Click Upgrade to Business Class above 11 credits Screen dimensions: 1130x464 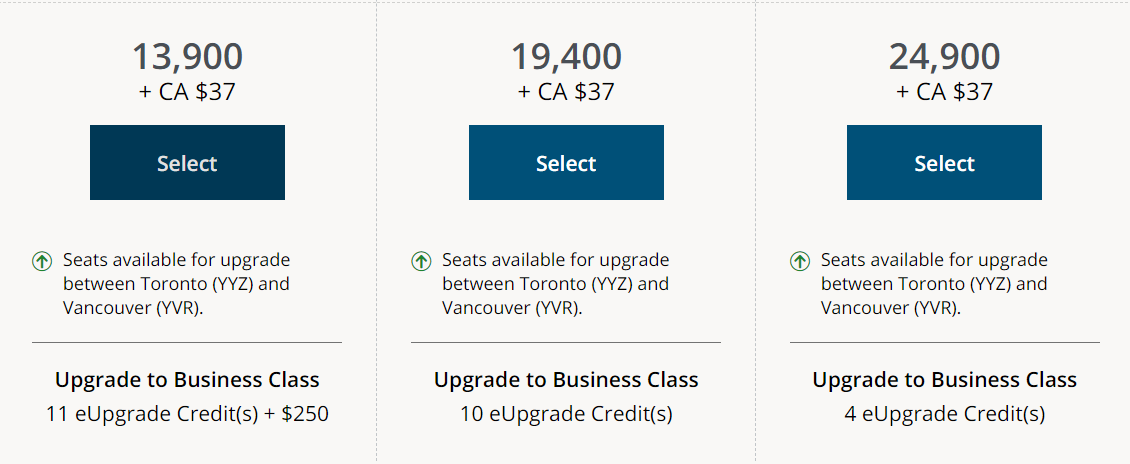(x=187, y=380)
